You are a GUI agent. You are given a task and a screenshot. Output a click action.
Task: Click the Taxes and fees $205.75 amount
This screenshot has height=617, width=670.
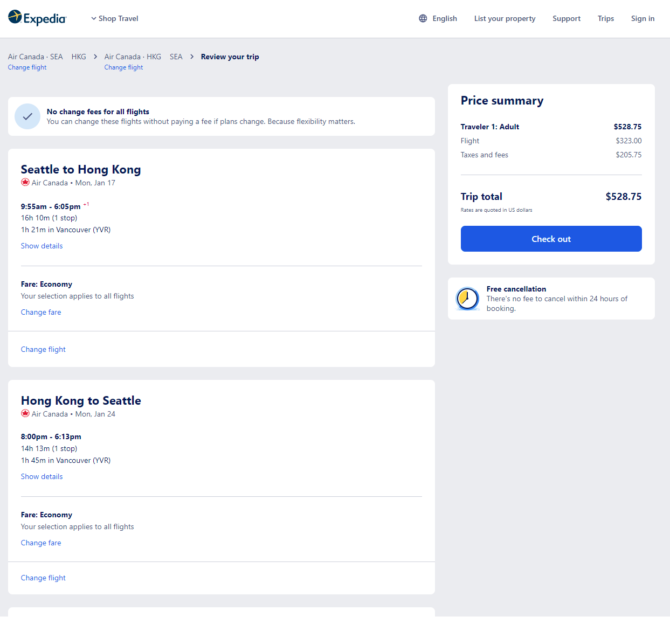tap(629, 155)
